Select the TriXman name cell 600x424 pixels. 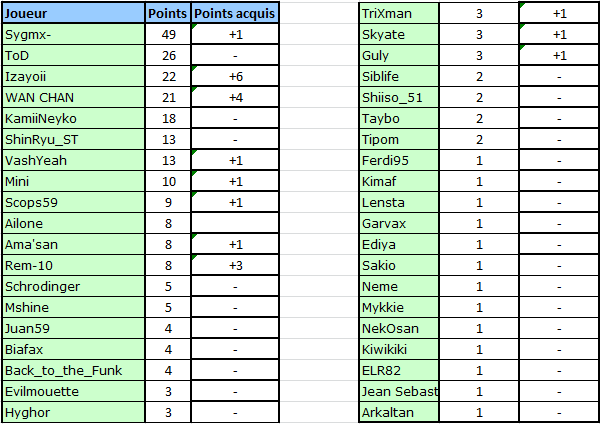pyautogui.click(x=399, y=13)
